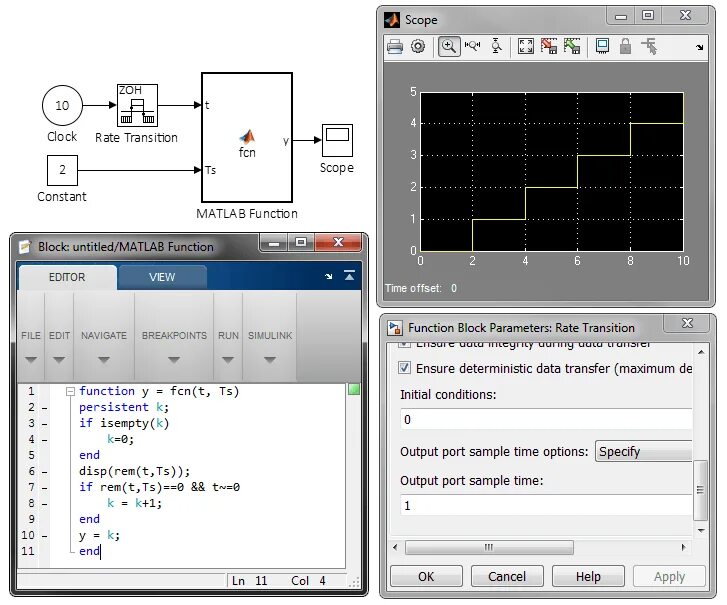Select Zoom X-axis tool in Scope
727x605 pixels.
(472, 46)
